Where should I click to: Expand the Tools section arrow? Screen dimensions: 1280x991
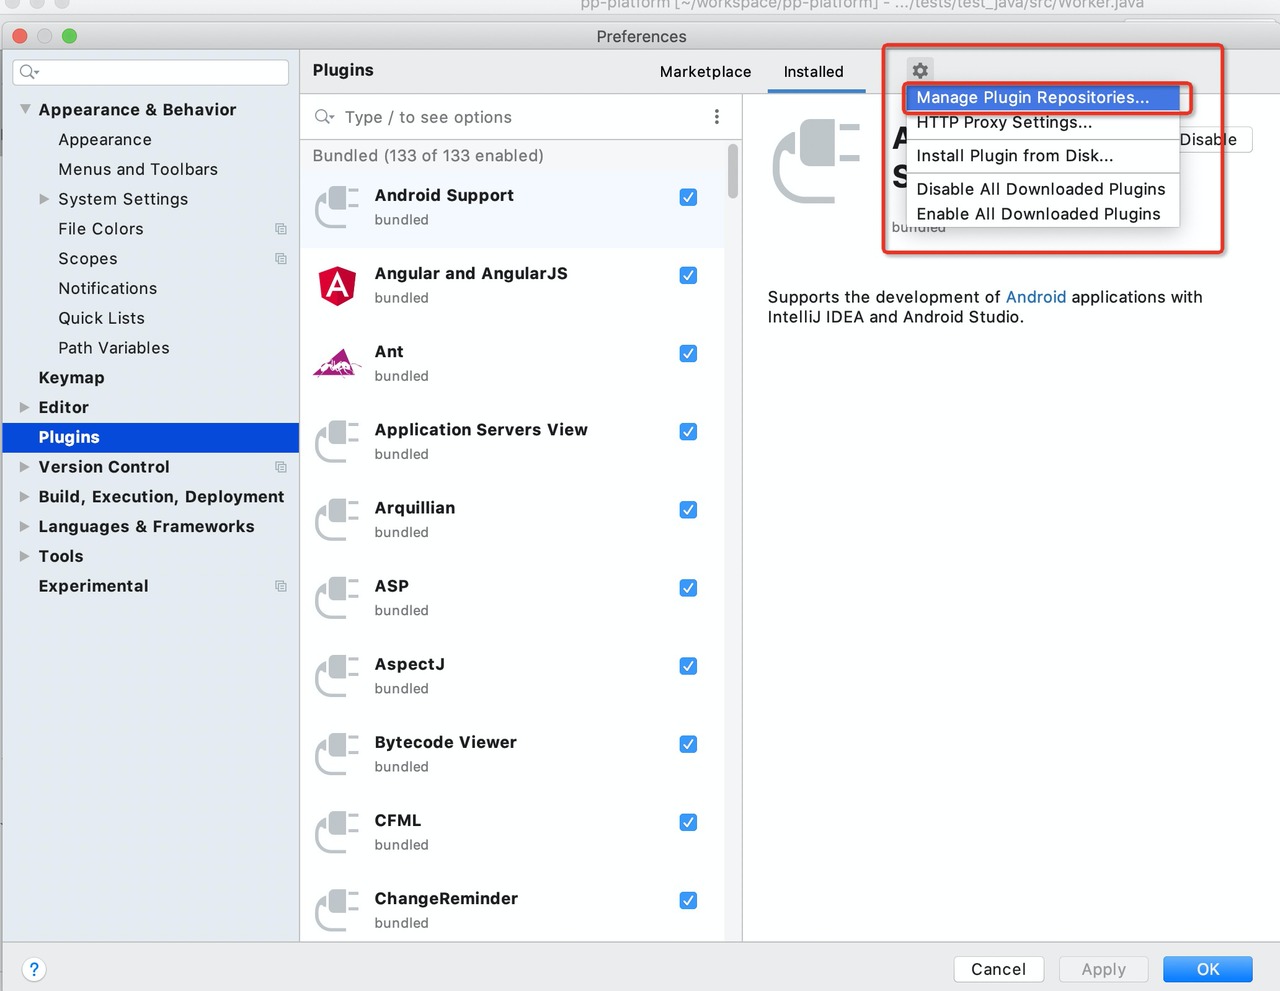point(25,556)
